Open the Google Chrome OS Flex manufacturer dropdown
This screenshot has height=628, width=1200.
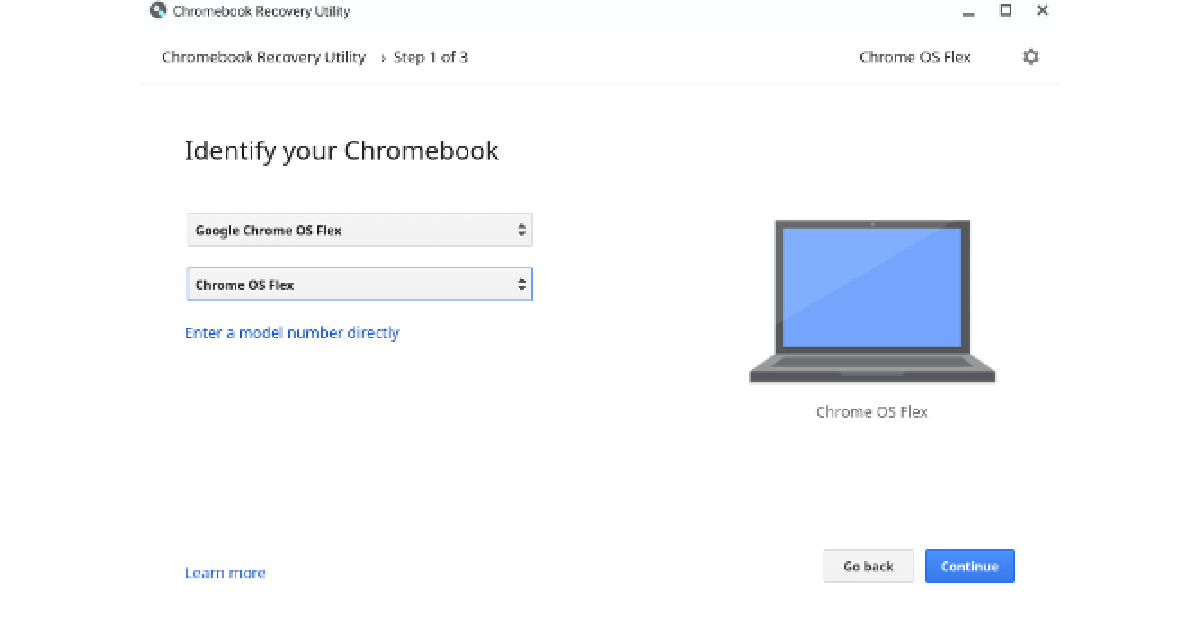[x=359, y=230]
